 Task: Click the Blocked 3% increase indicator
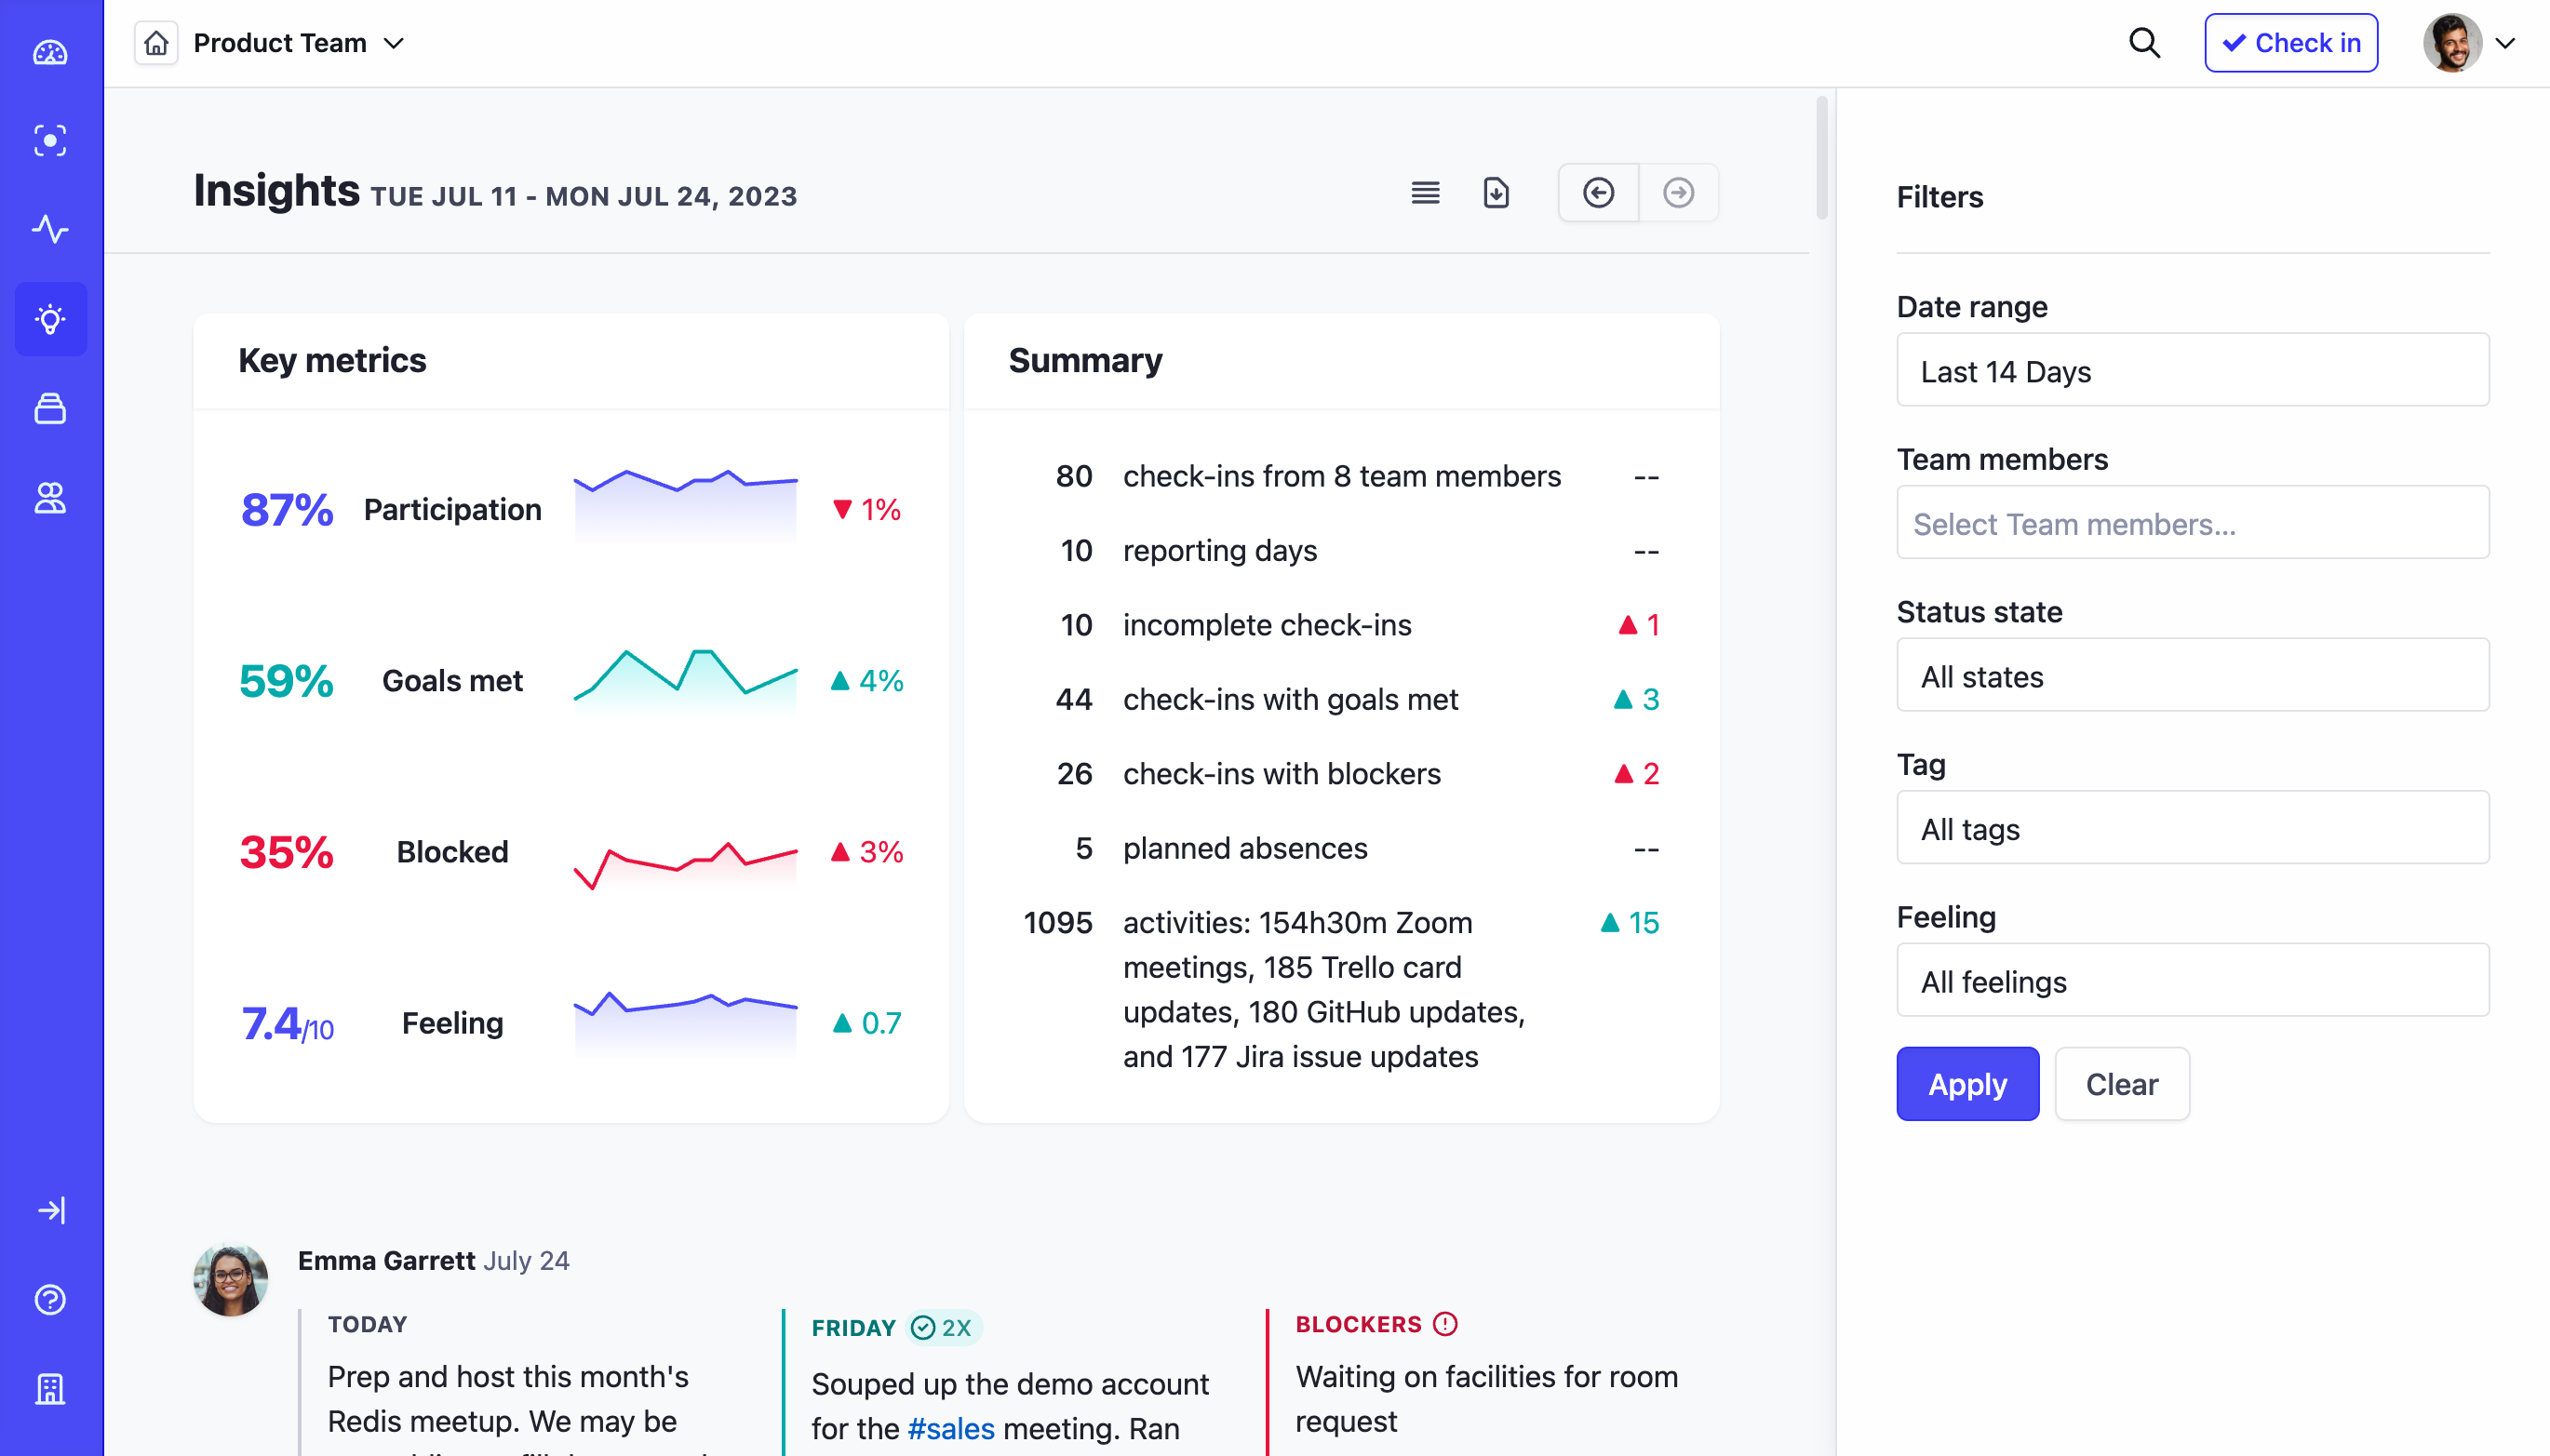click(x=867, y=852)
